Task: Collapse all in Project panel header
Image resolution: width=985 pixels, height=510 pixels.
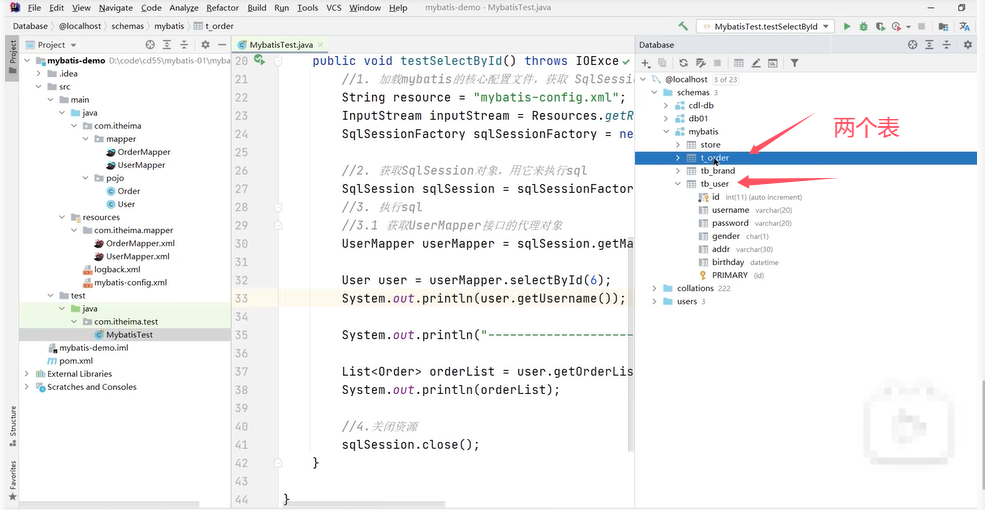Action: pos(184,45)
